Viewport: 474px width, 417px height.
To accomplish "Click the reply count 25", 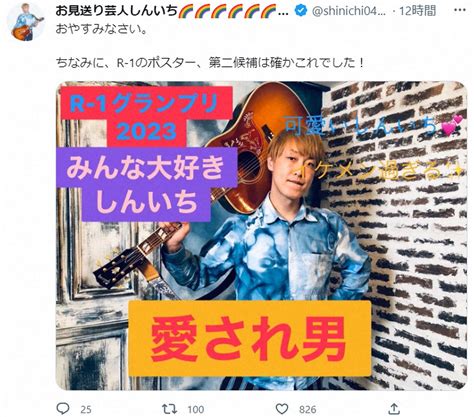I will [86, 409].
